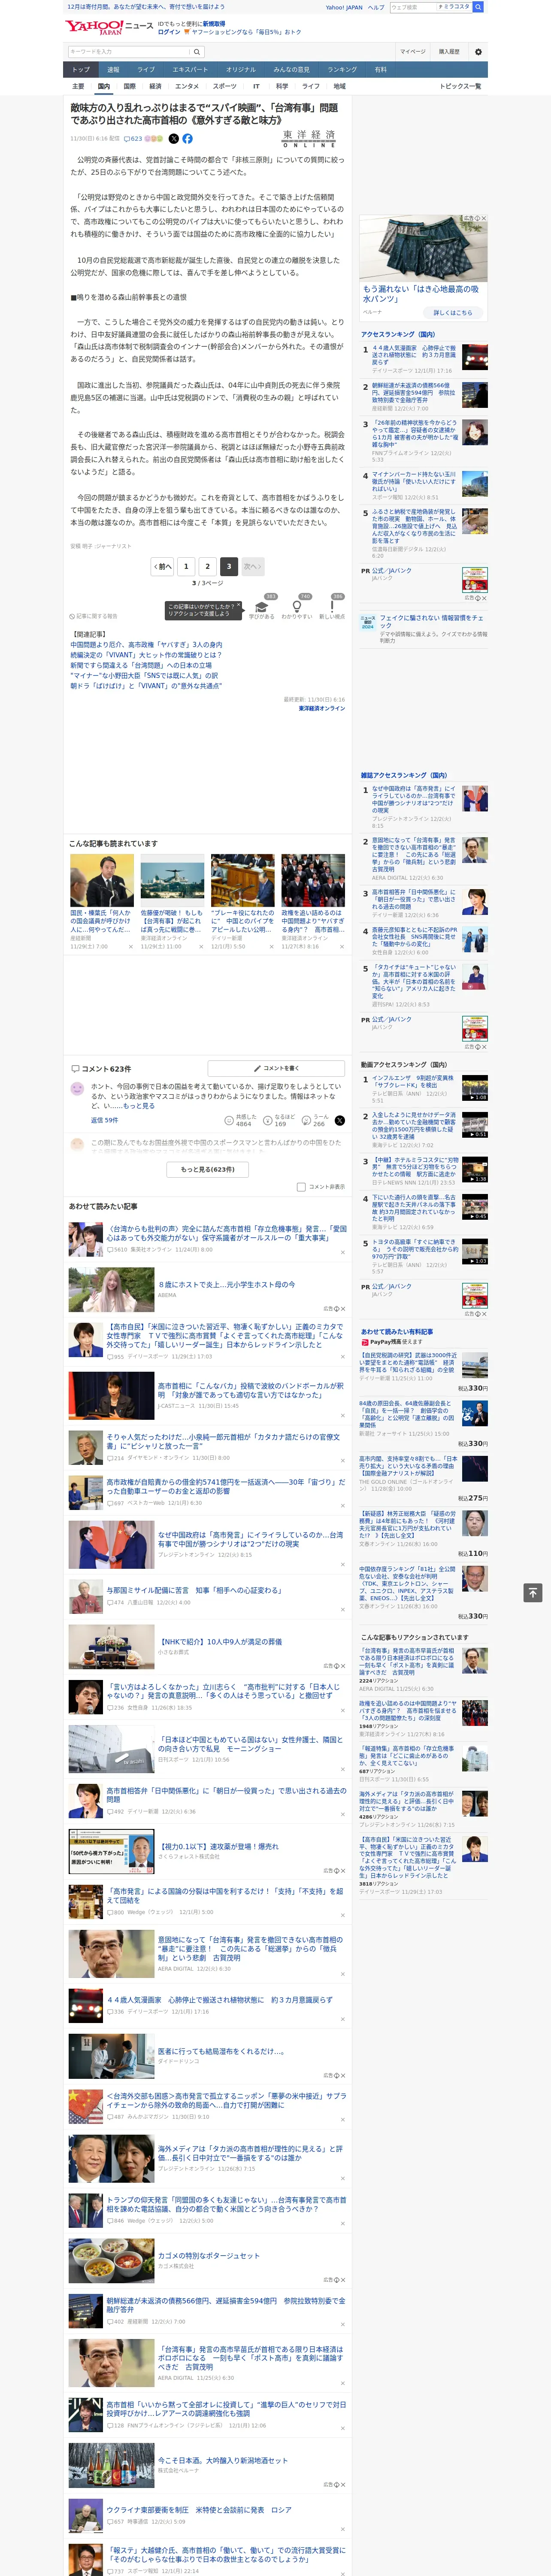The height and width of the screenshot is (2576, 551).
Task: Open 与那国ミサイル配備に苦言 article
Action: click(x=194, y=1590)
